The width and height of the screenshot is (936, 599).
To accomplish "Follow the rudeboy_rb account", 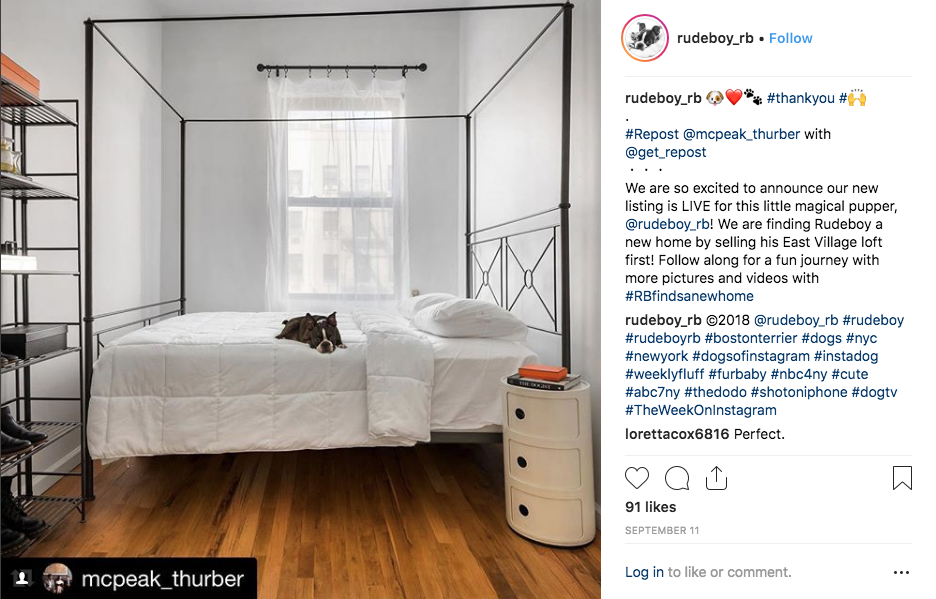I will [790, 38].
